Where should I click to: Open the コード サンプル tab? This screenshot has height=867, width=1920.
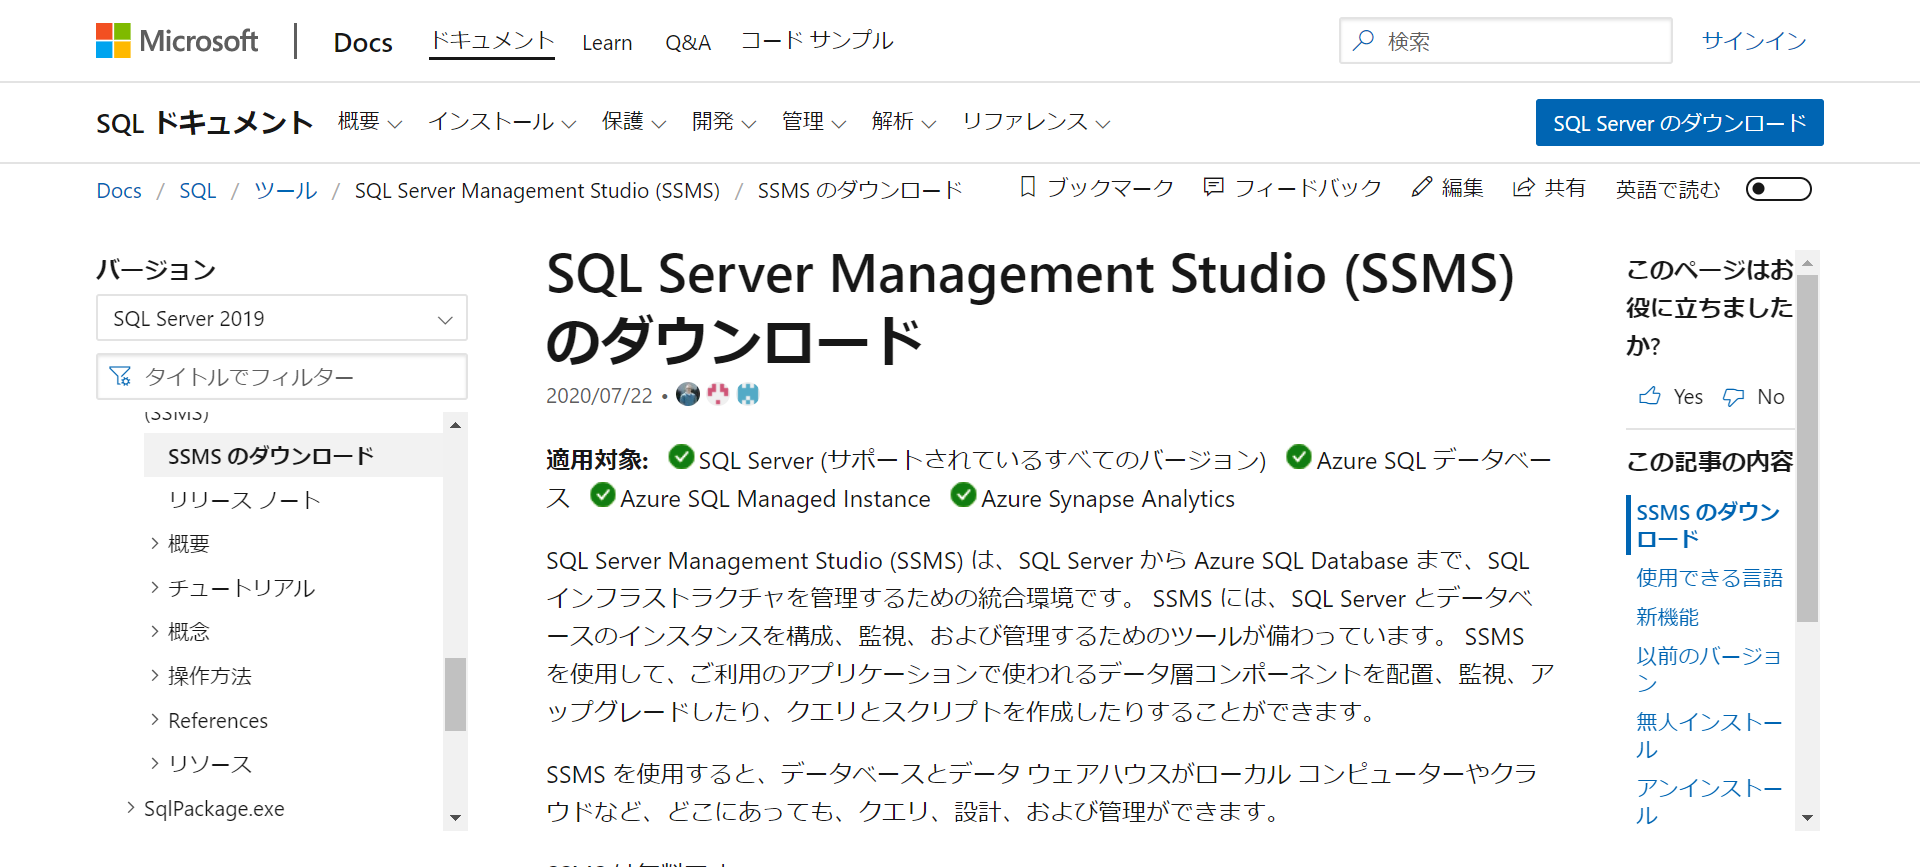(x=817, y=41)
